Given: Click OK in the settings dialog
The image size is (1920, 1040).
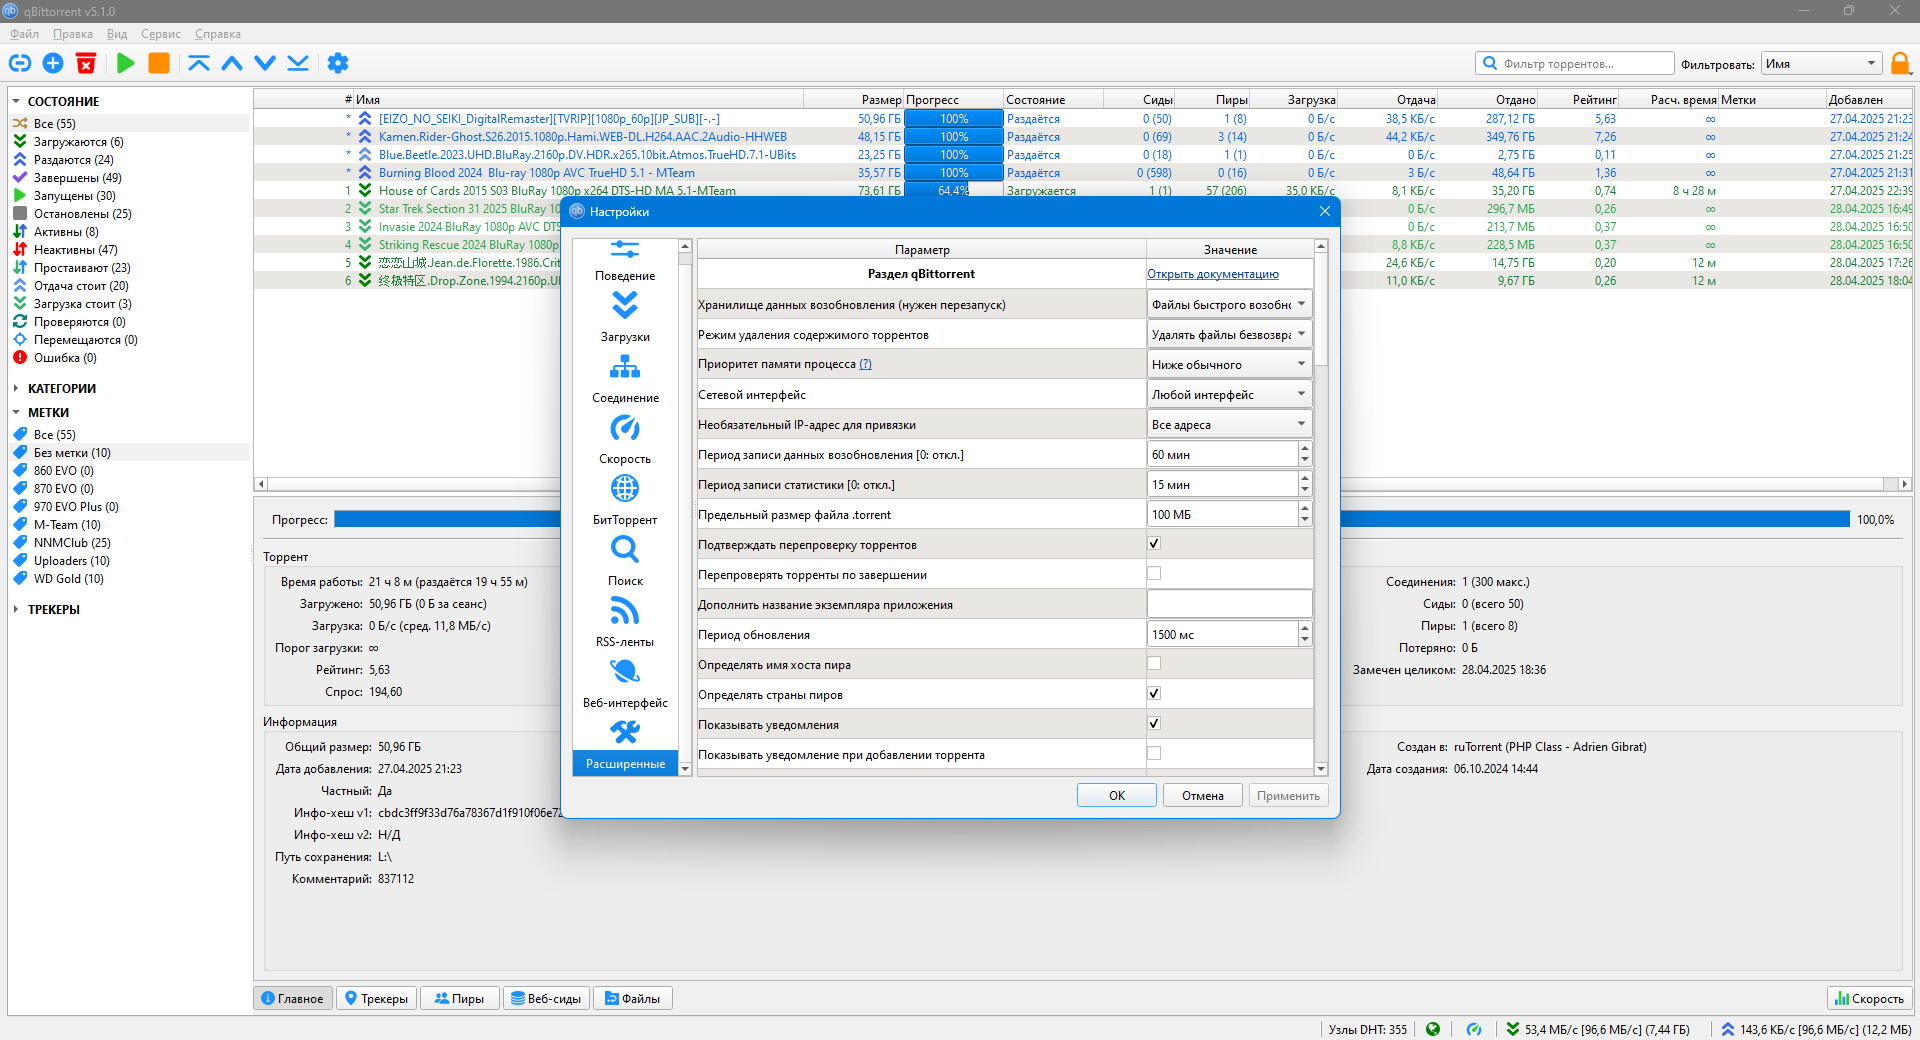Looking at the screenshot, I should [1117, 796].
